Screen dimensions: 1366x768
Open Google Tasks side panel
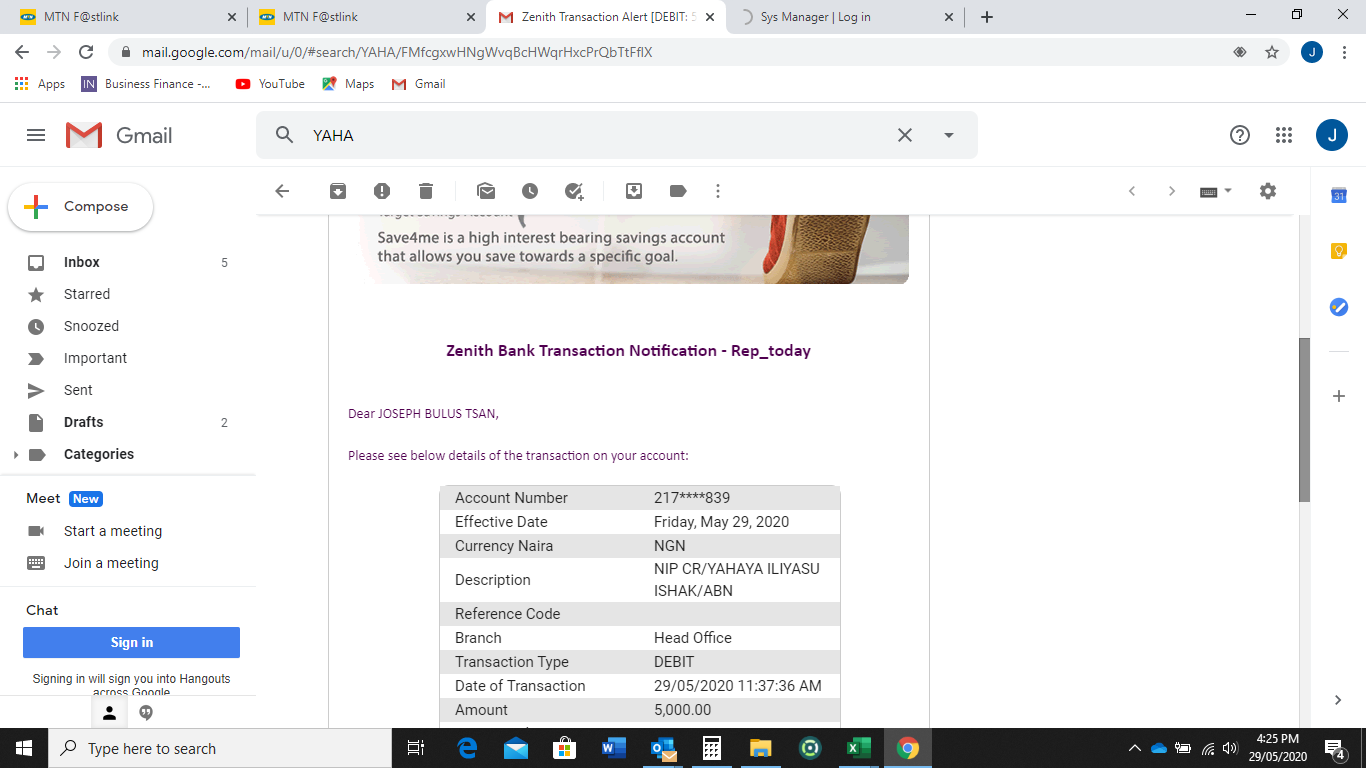1339,307
